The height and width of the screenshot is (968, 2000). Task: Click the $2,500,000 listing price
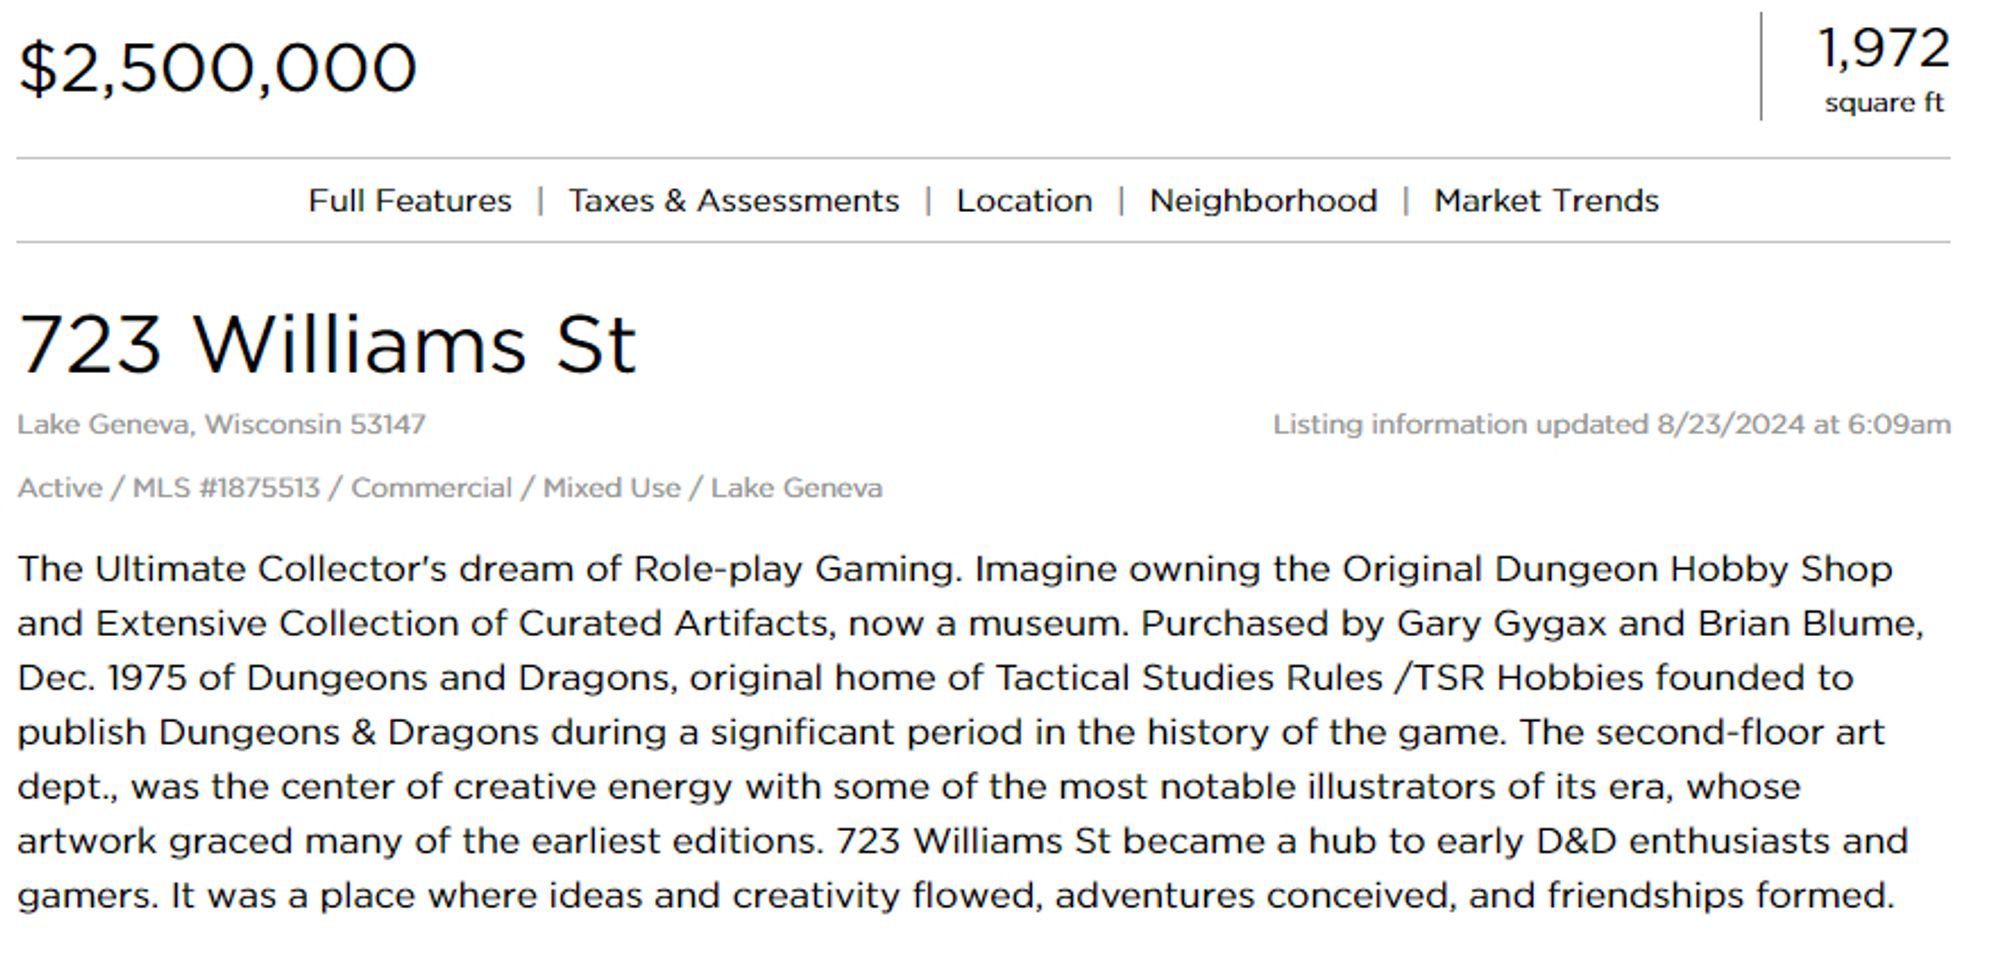(x=217, y=68)
